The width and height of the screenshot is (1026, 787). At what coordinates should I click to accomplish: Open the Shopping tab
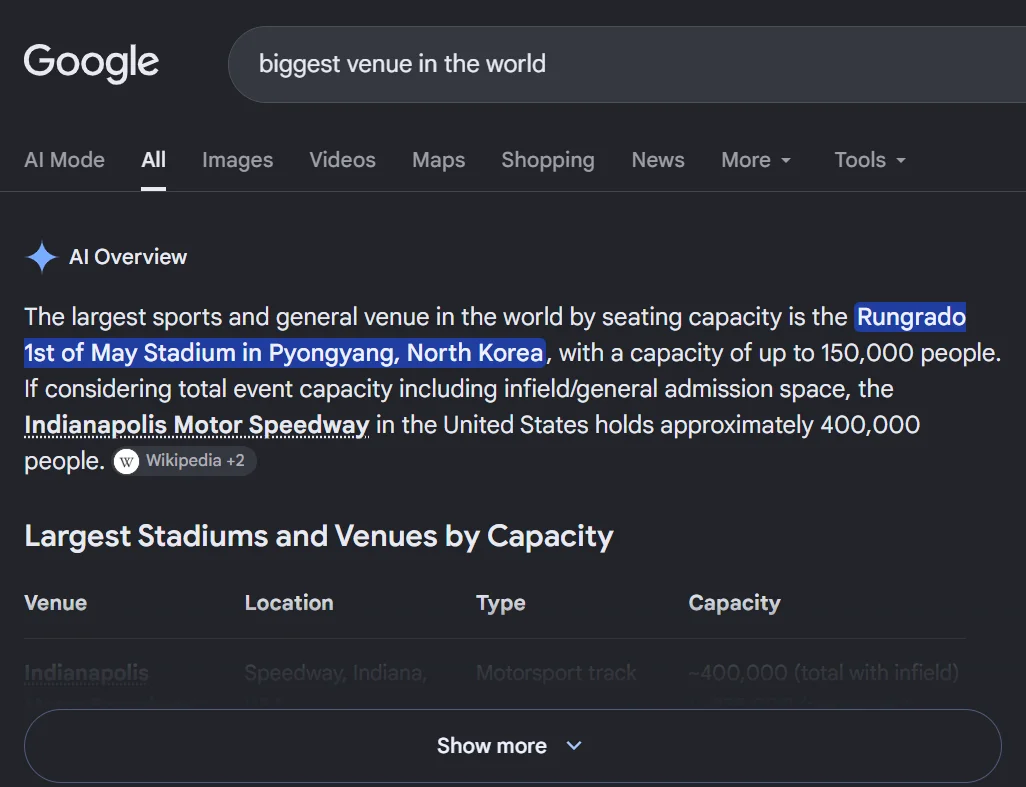(548, 160)
